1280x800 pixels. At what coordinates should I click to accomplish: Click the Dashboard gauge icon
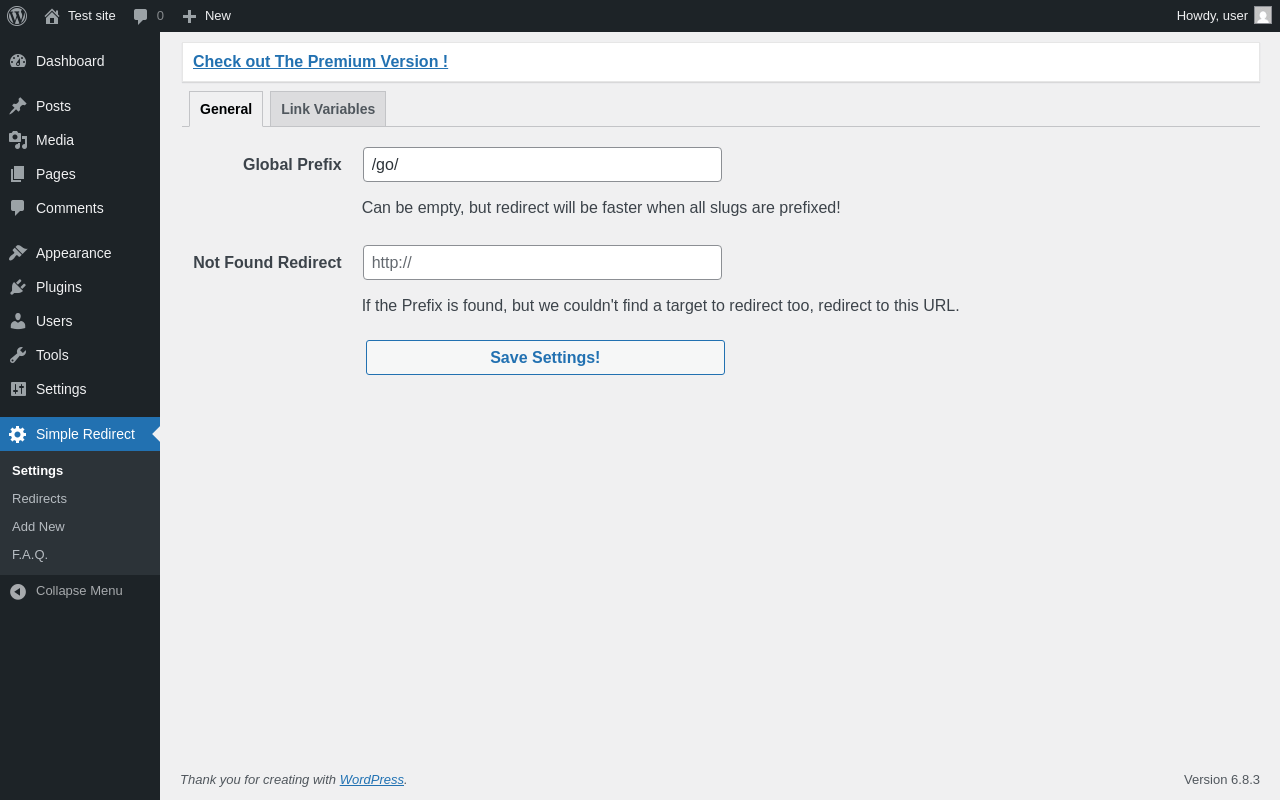pyautogui.click(x=18, y=61)
